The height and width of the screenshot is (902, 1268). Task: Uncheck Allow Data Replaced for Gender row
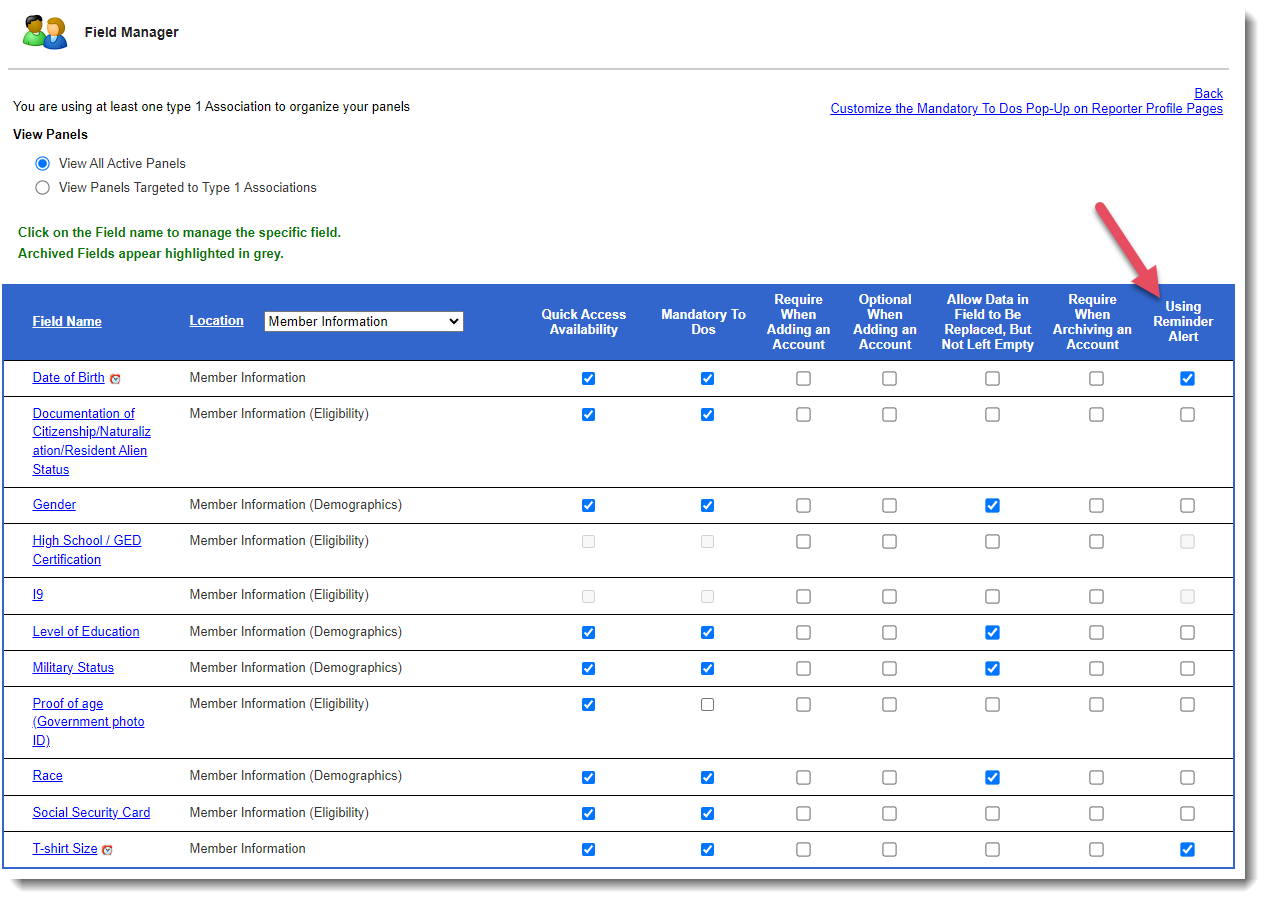click(x=992, y=506)
